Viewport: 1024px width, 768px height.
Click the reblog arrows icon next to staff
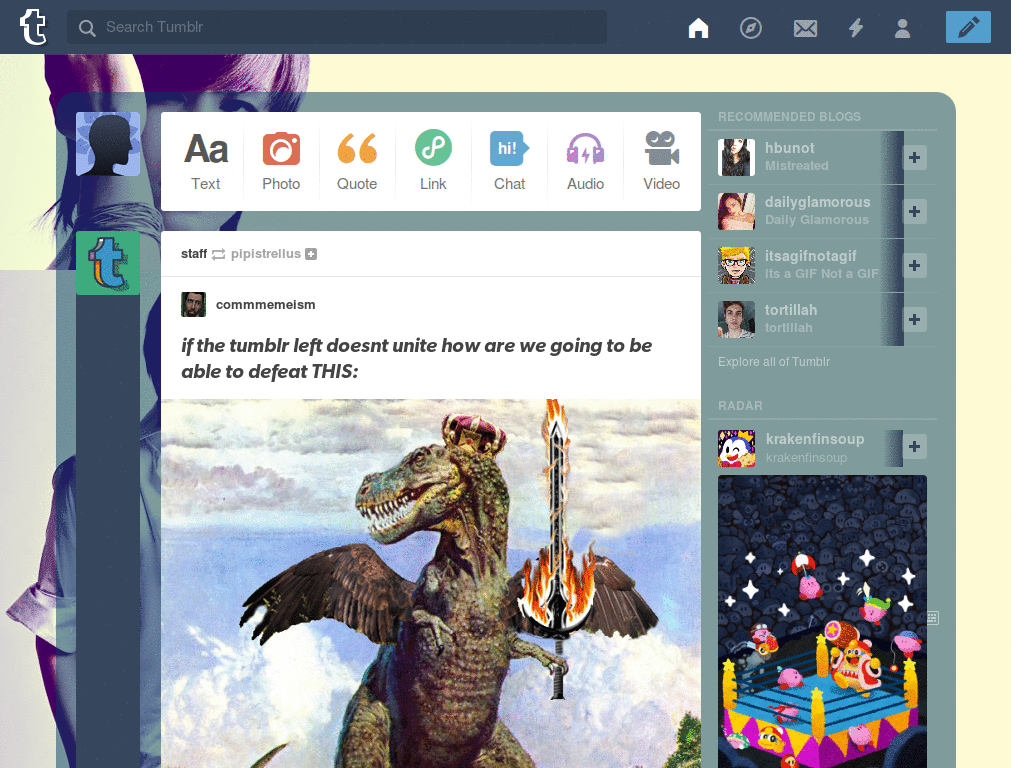[219, 254]
